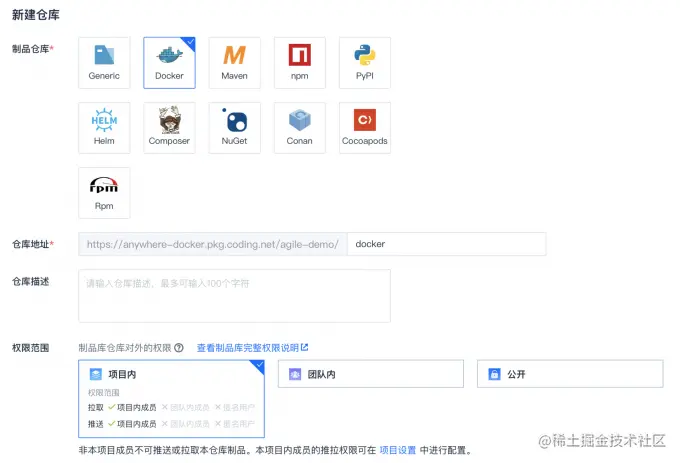Pick the Maven repository type
The width and height of the screenshot is (680, 463).
[235, 63]
